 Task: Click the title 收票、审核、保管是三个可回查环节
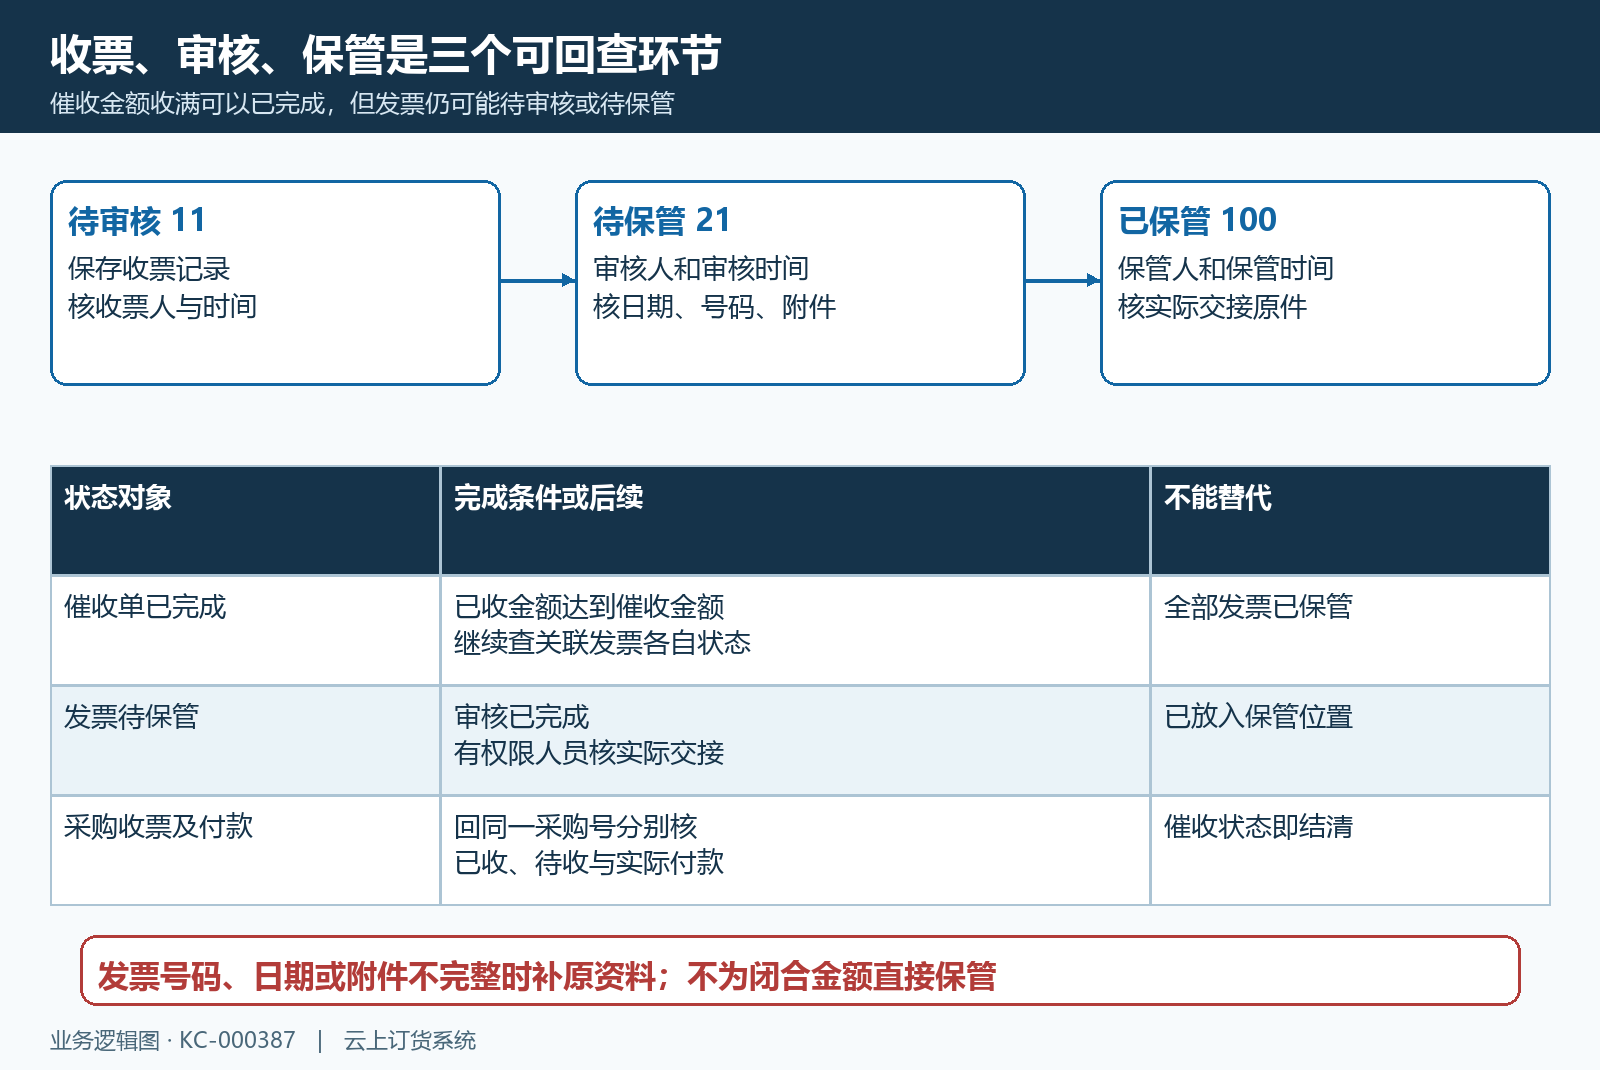[x=385, y=55]
